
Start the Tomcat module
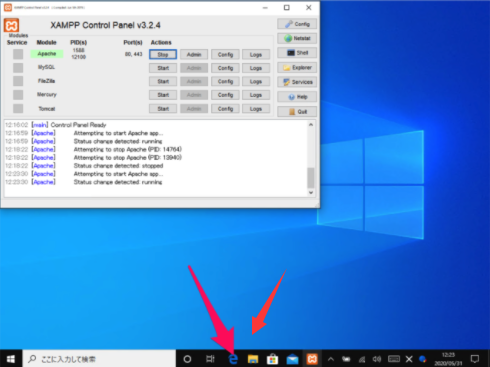(163, 109)
